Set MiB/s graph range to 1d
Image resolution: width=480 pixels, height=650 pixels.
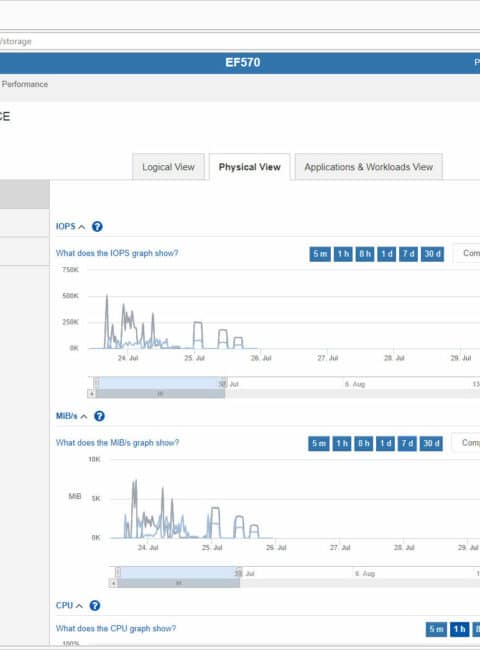[385, 444]
